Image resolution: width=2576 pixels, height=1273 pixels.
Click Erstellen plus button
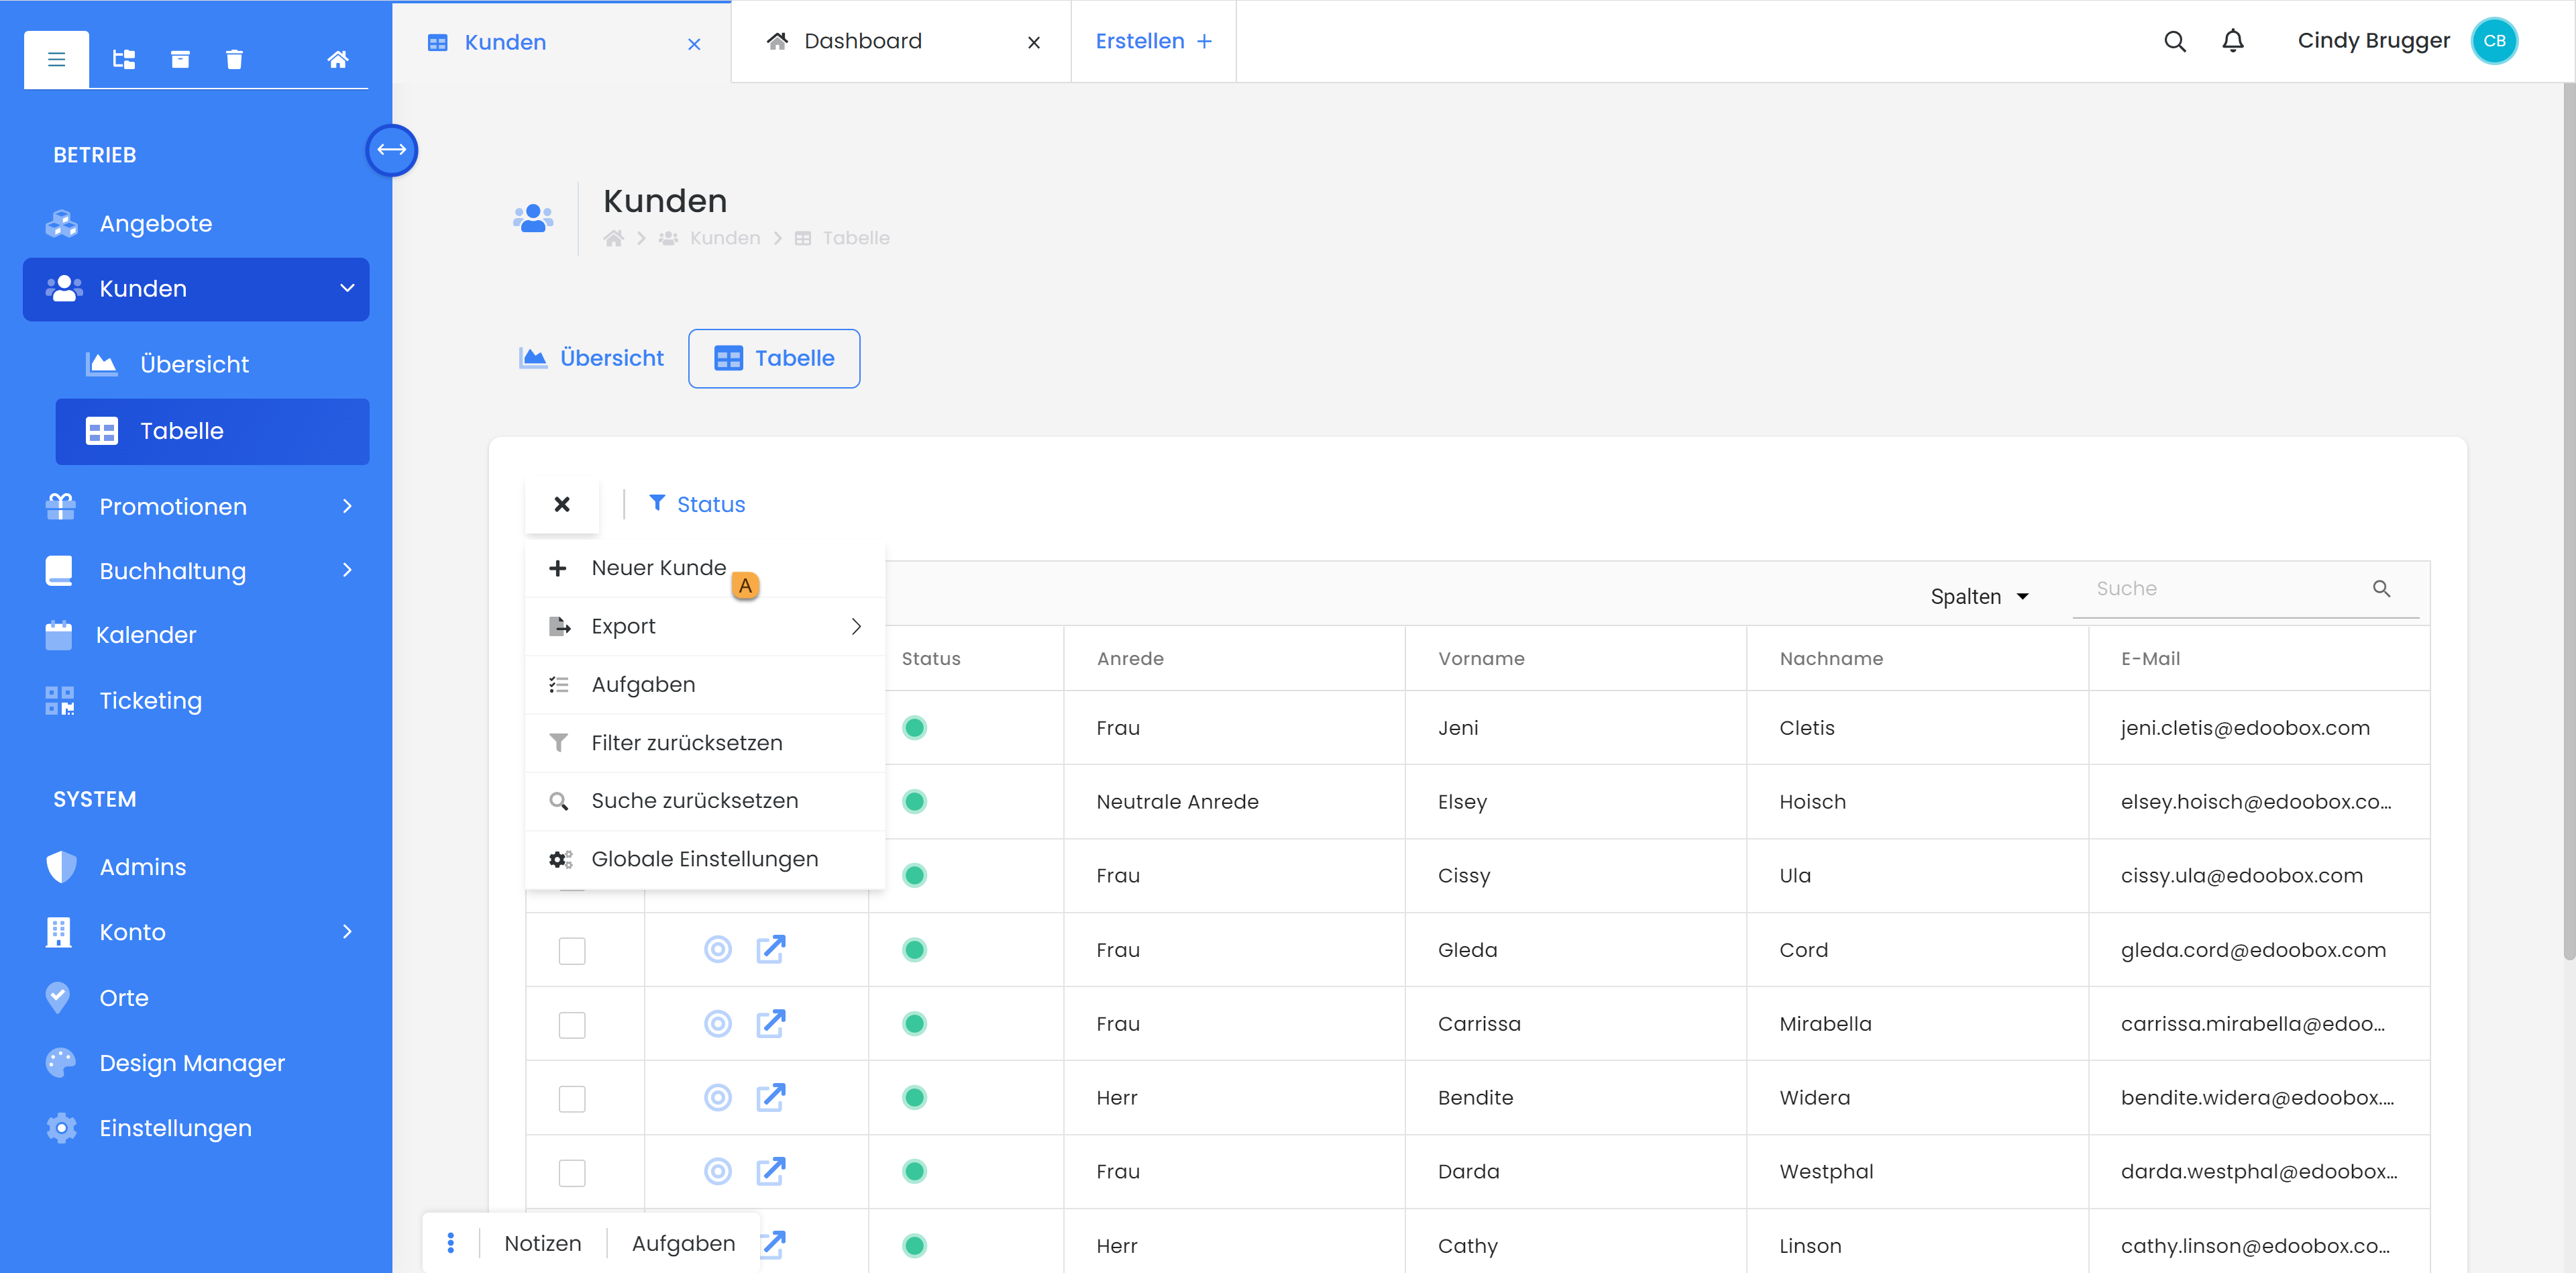(x=1154, y=41)
